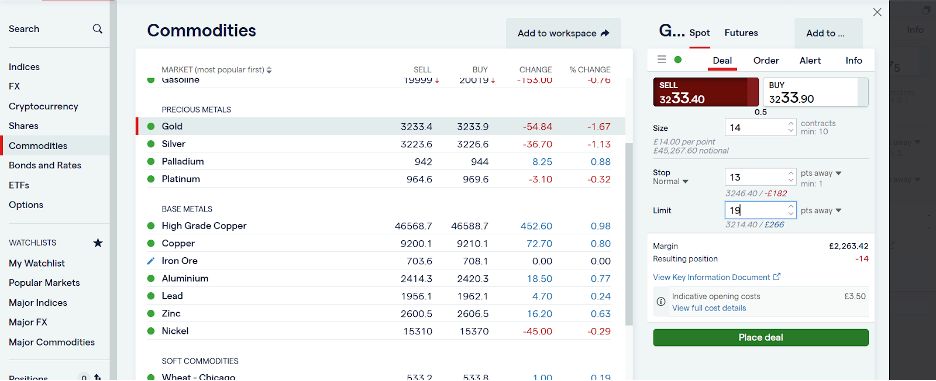Click the % CHANGE column header
Screen dimensions: 936x381
(x=590, y=70)
